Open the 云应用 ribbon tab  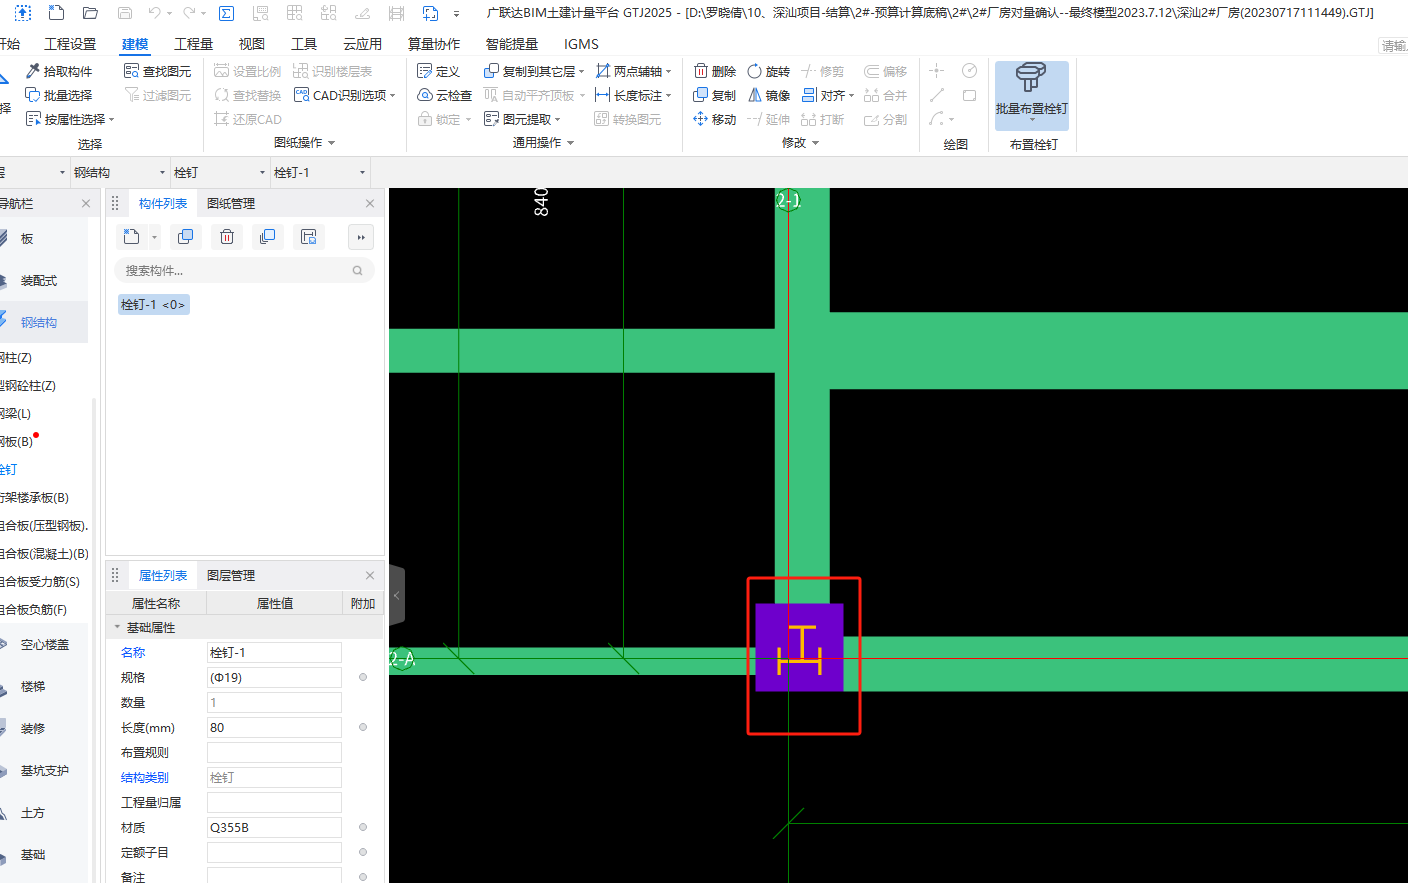[362, 44]
